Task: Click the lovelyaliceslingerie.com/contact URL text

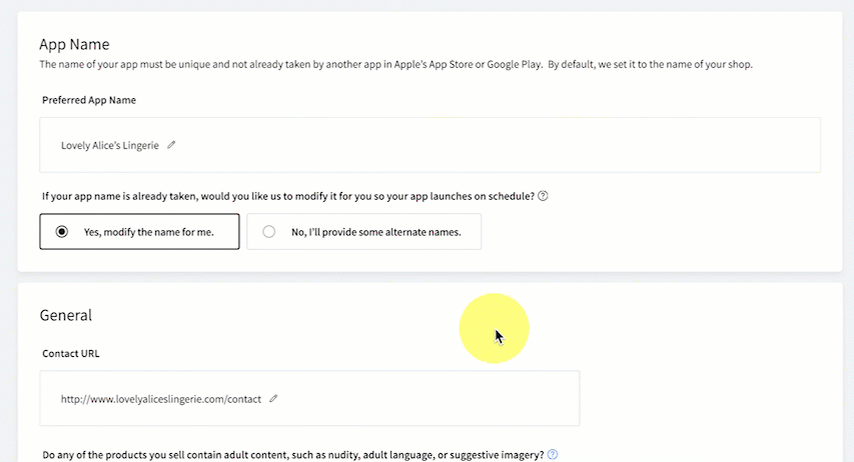Action: [161, 399]
